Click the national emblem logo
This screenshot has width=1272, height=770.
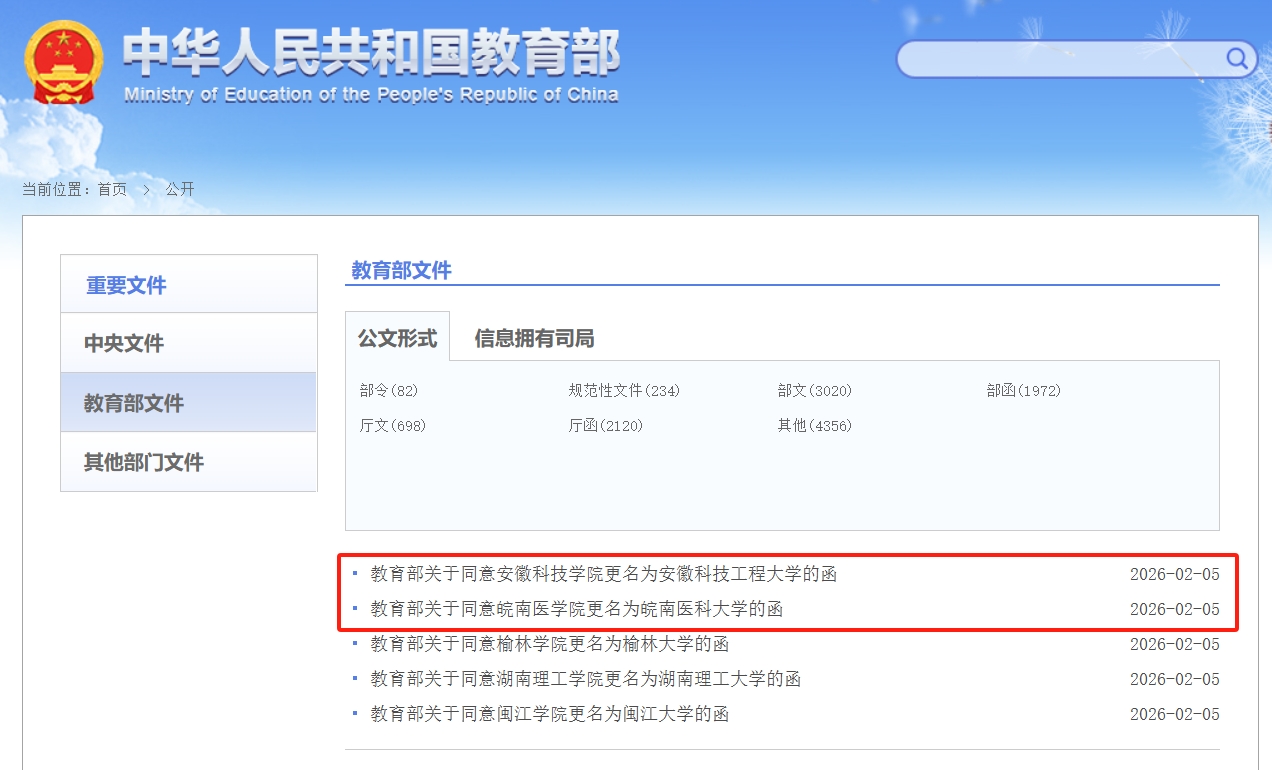coord(62,61)
